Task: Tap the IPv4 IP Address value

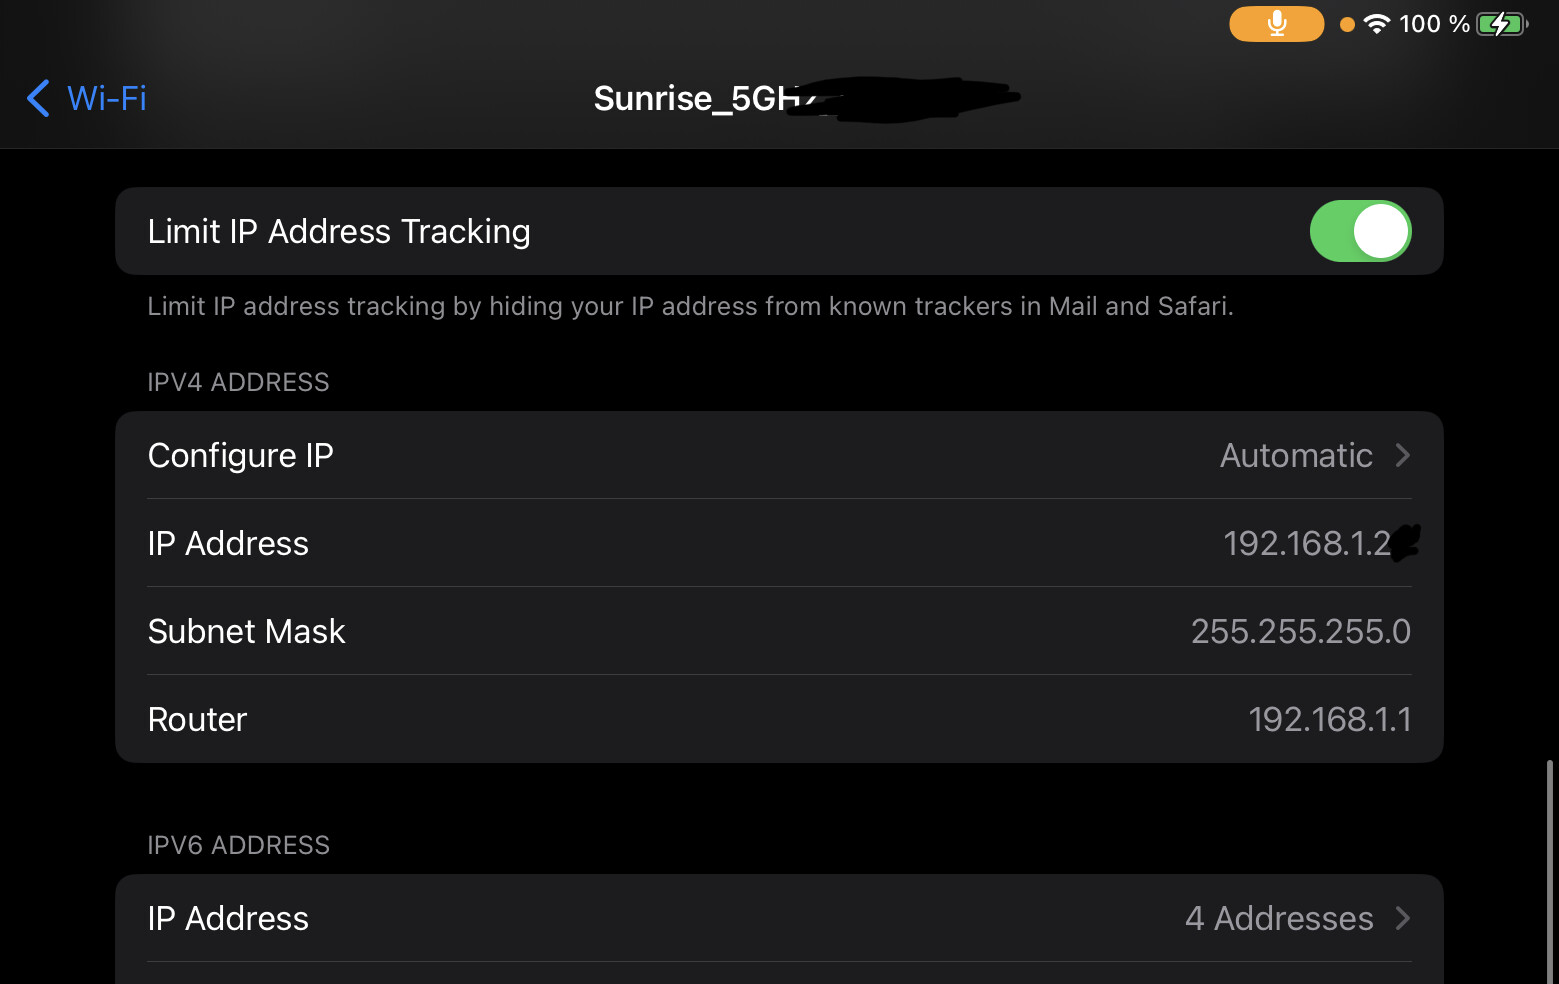Action: pos(1317,543)
